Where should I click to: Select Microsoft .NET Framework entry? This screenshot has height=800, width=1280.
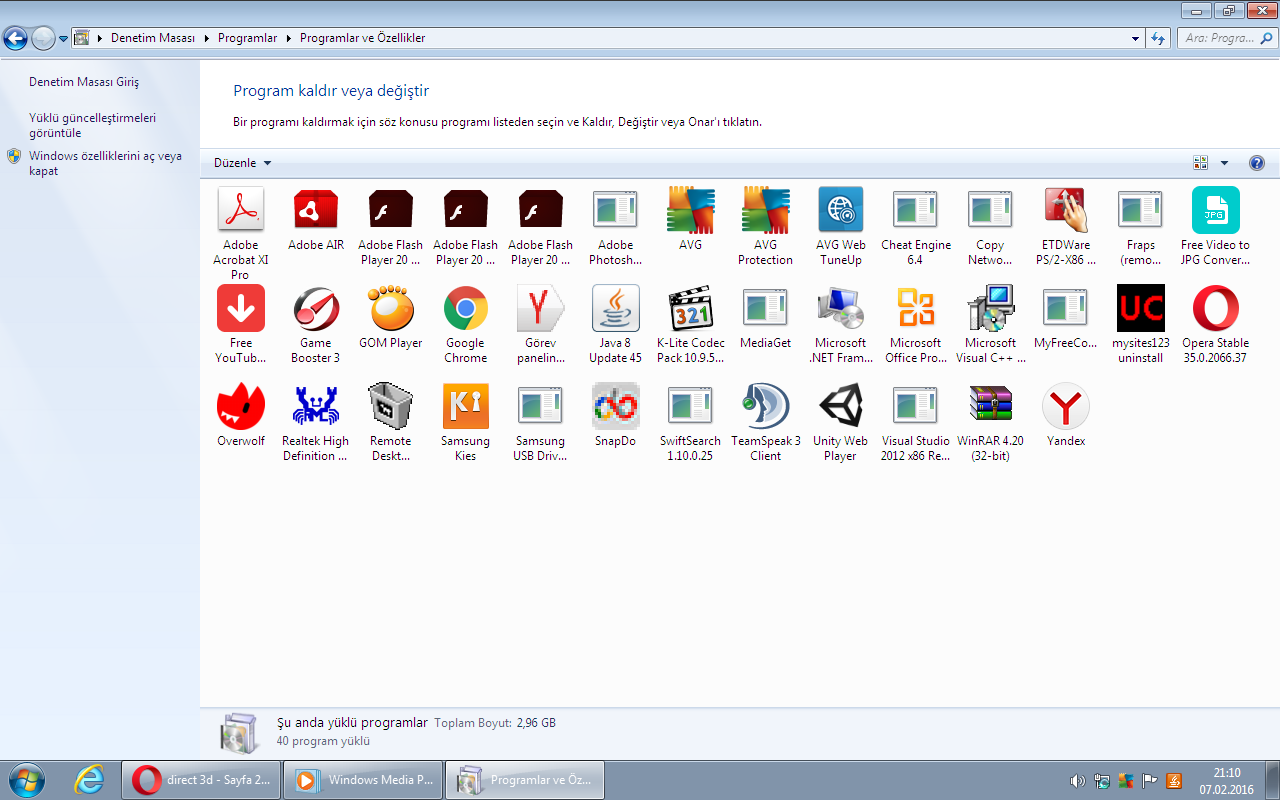point(841,324)
